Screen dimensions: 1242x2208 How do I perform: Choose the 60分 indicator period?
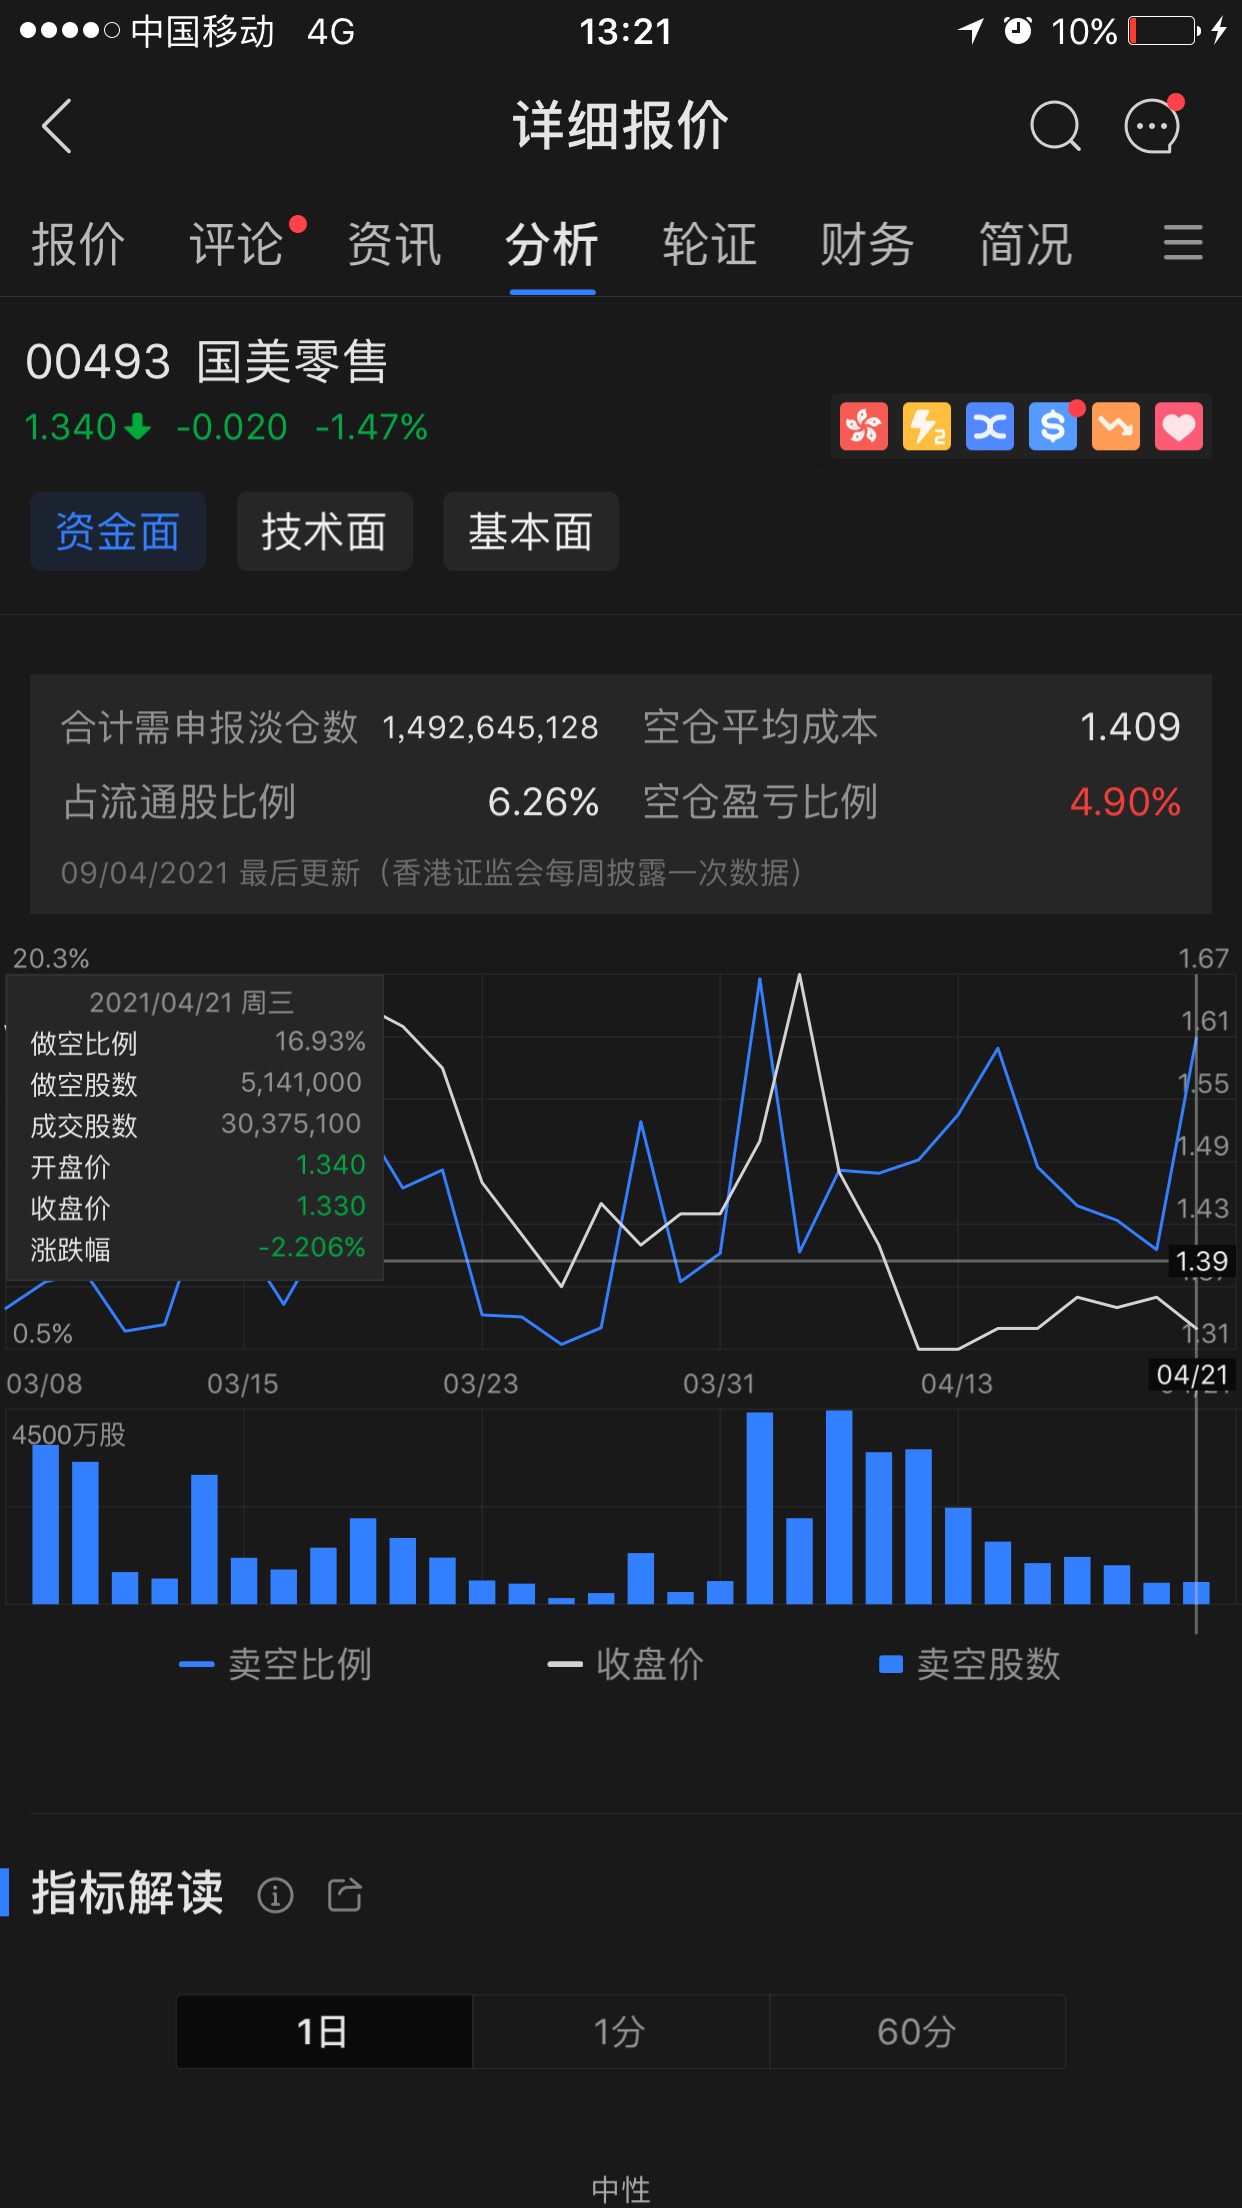917,2031
